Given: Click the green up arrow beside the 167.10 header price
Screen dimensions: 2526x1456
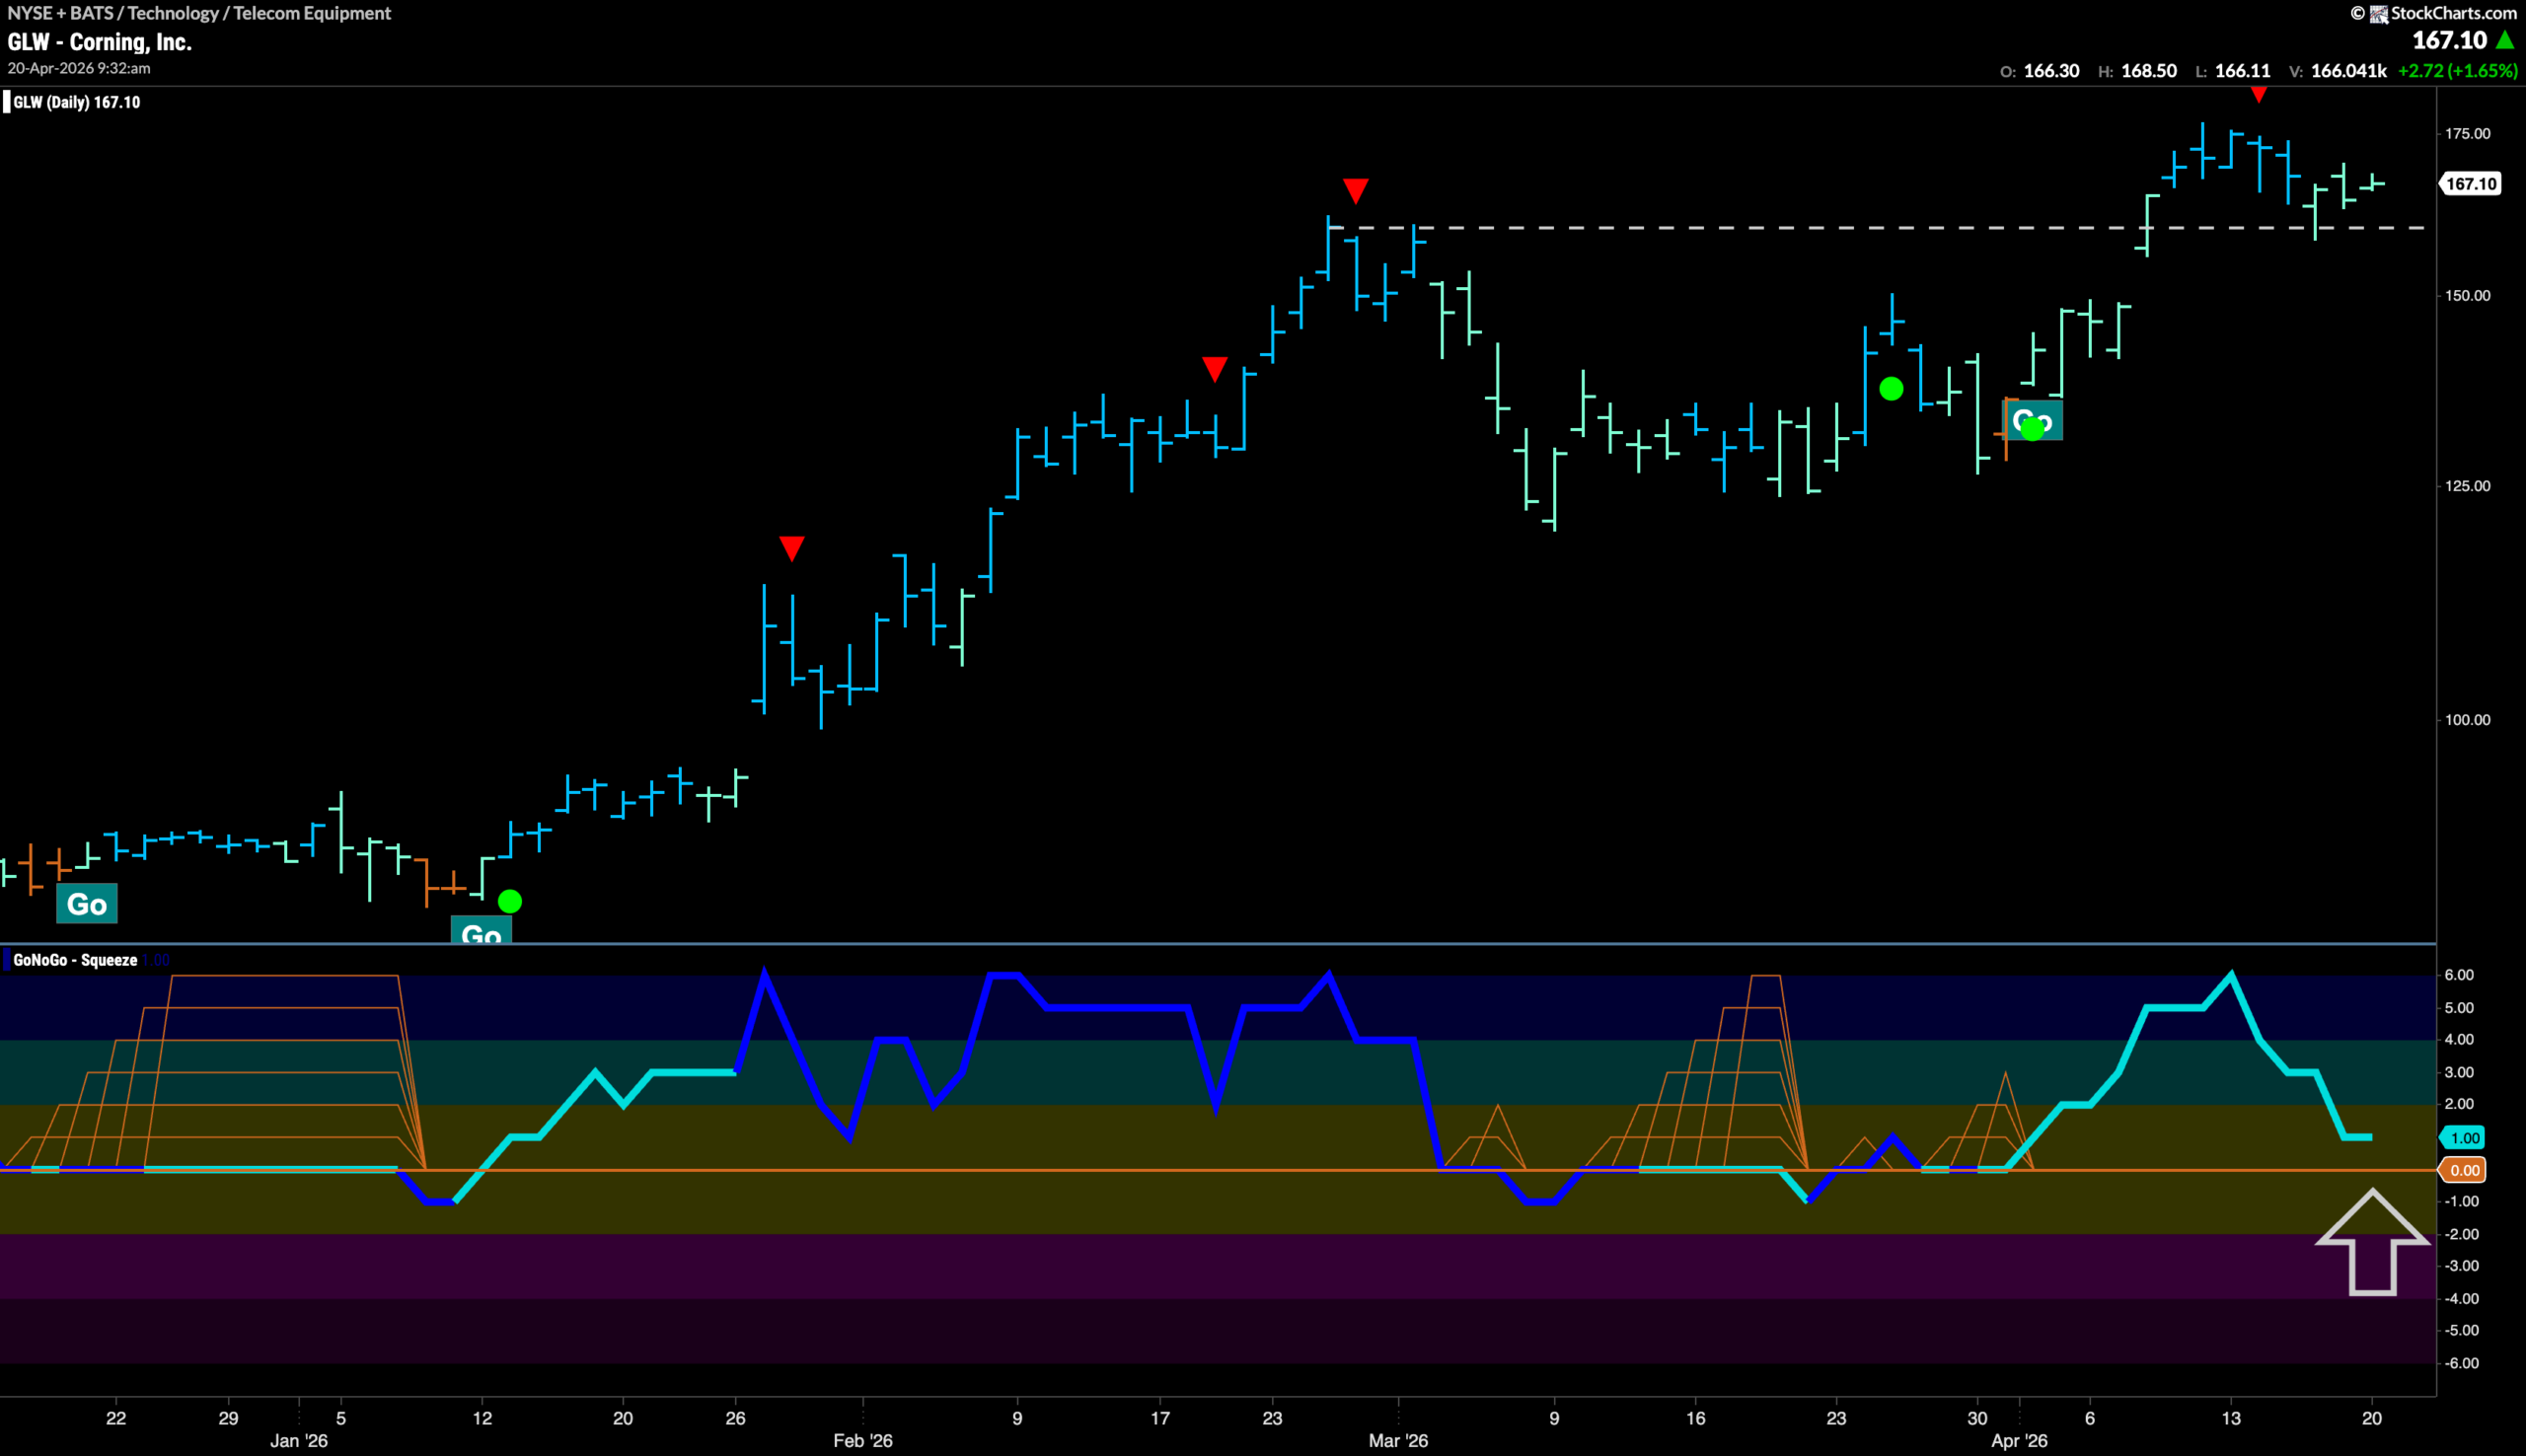Looking at the screenshot, I should (2505, 40).
